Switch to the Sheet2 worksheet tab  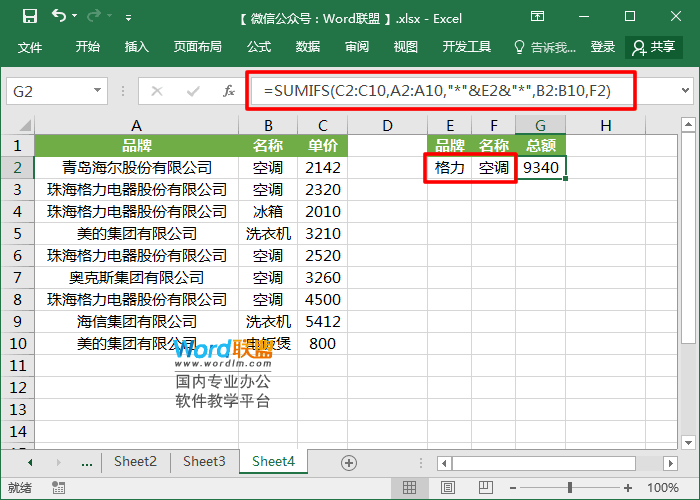point(135,461)
